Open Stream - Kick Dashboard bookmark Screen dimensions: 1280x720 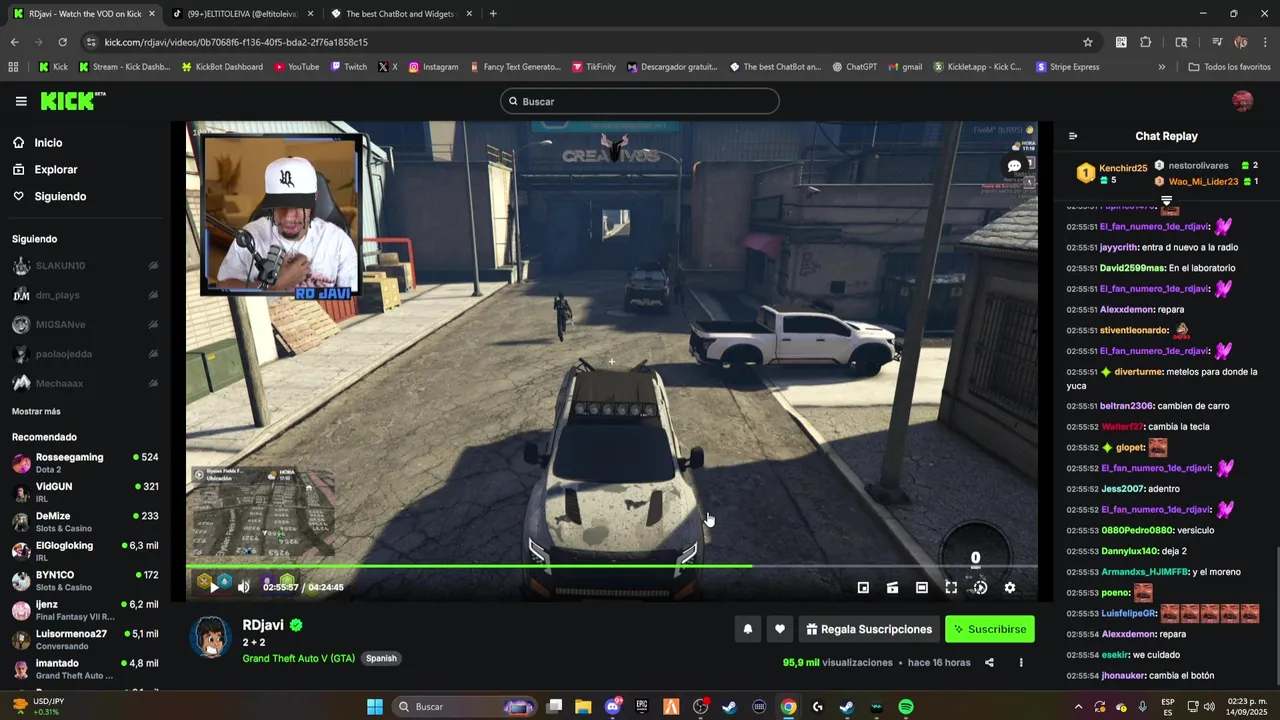(x=123, y=67)
